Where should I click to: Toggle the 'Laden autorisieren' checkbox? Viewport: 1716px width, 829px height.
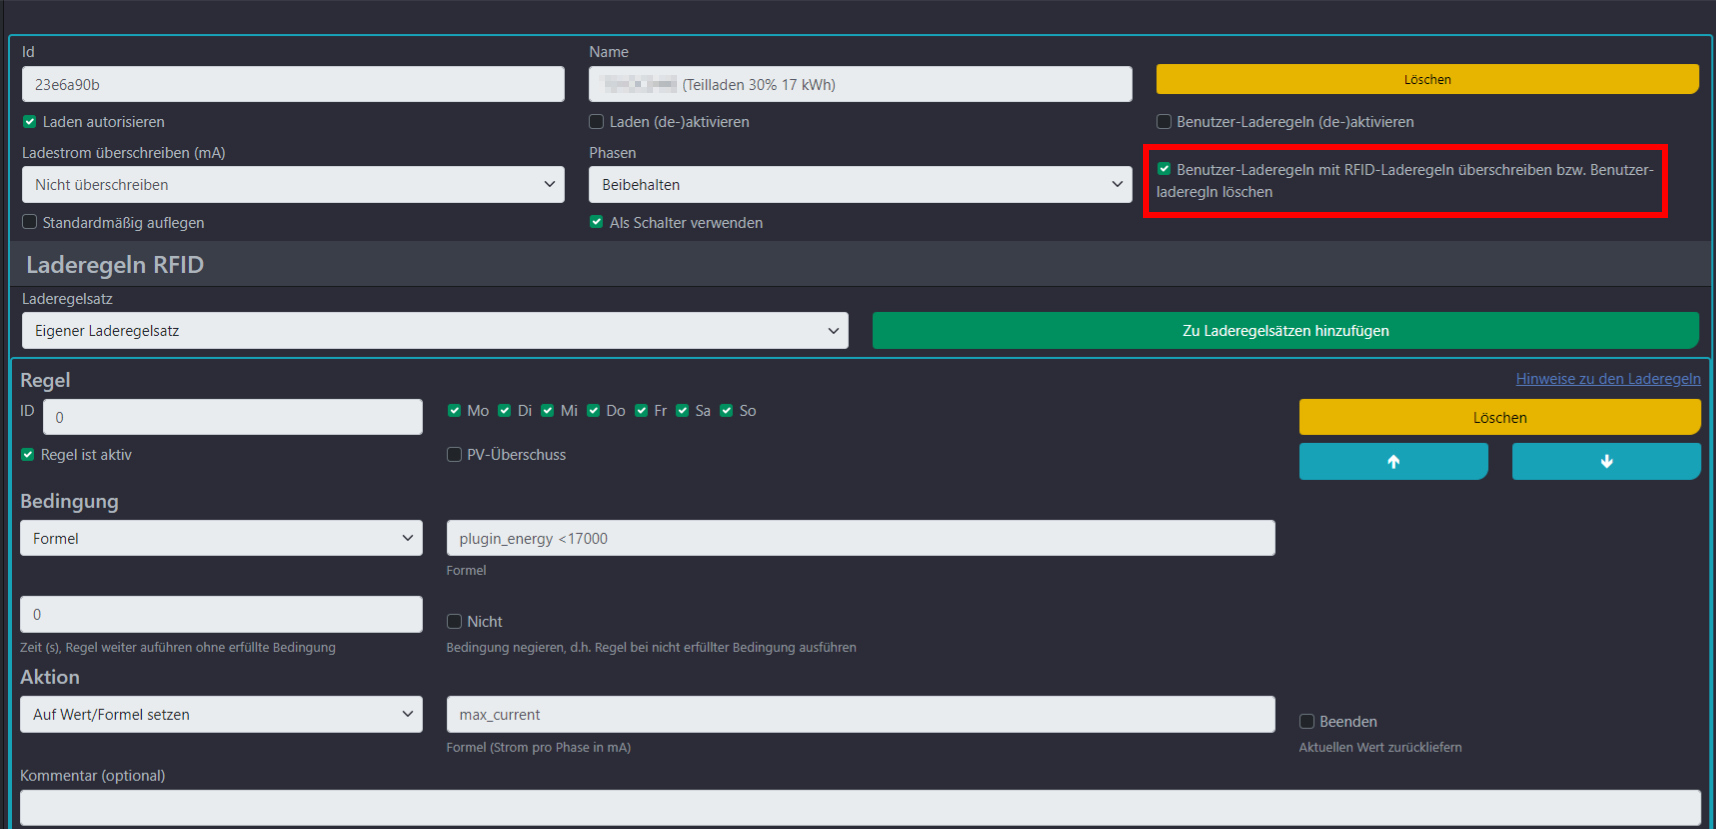30,122
